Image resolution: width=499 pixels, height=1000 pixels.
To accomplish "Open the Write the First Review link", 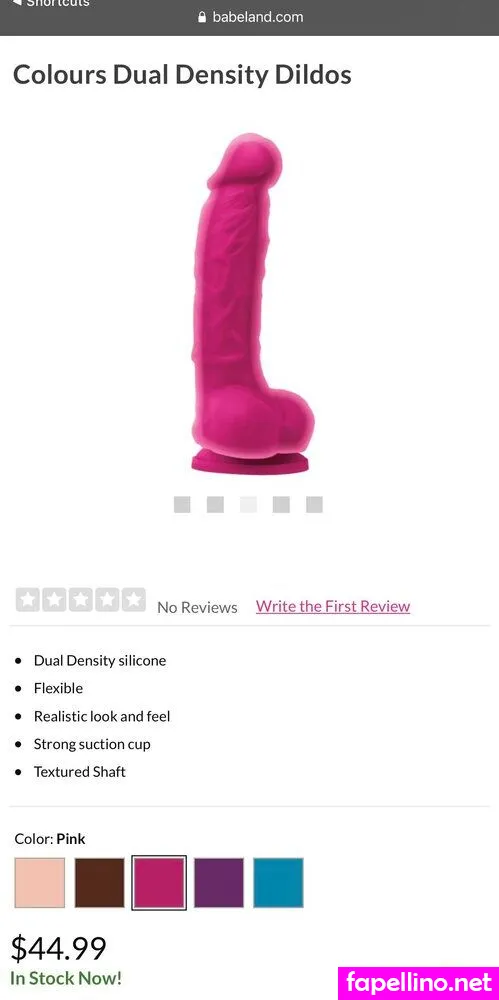I will [x=333, y=607].
